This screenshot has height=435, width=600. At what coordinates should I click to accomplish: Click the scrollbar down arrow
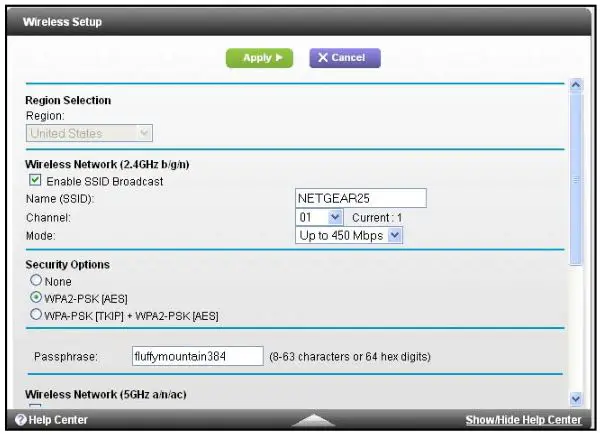(575, 398)
